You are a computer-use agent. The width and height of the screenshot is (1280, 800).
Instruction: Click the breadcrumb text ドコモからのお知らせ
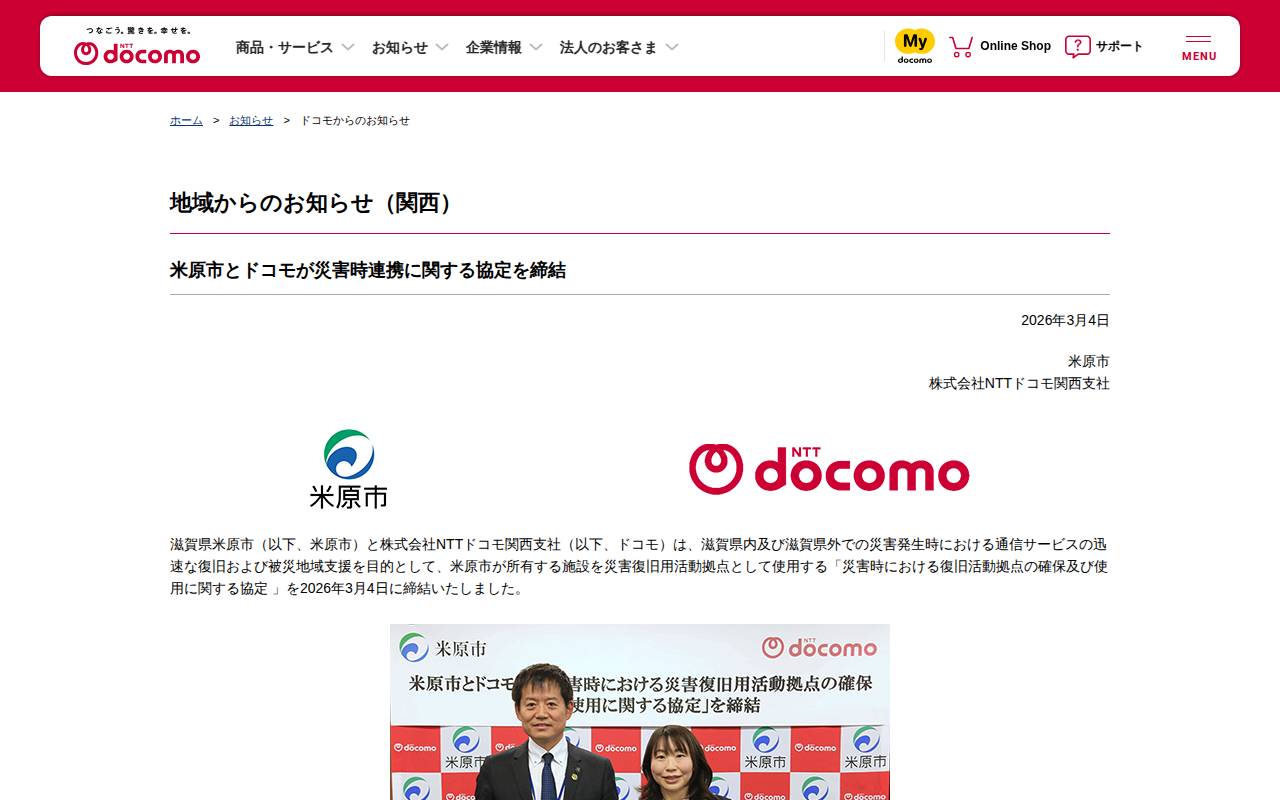click(355, 120)
